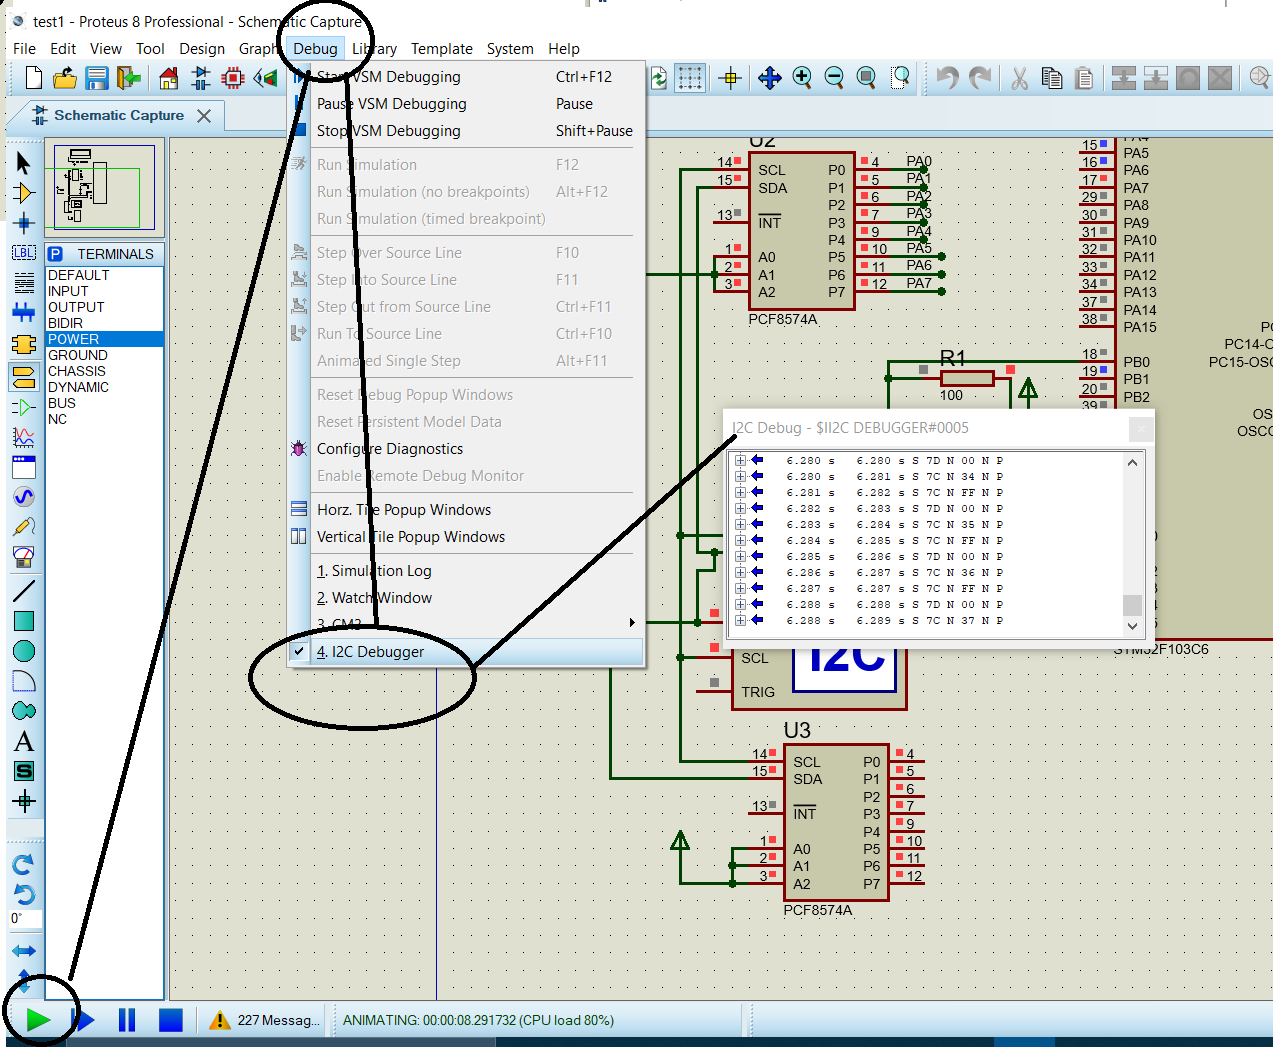
Task: Mirror horizontally with the X-Mirror arrows
Action: point(24,951)
